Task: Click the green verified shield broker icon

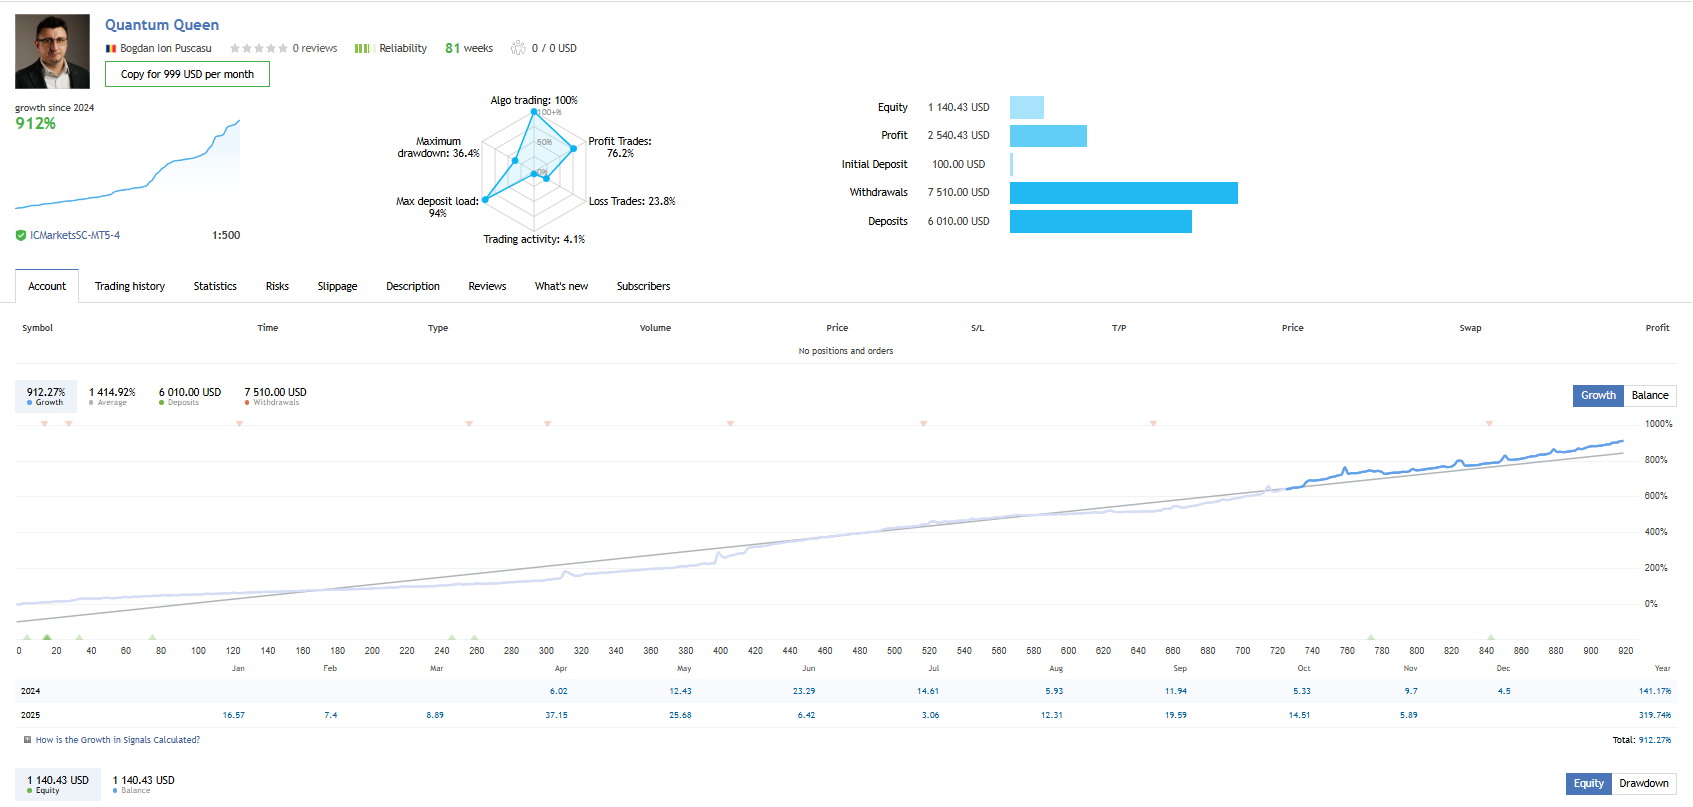Action: coord(21,236)
